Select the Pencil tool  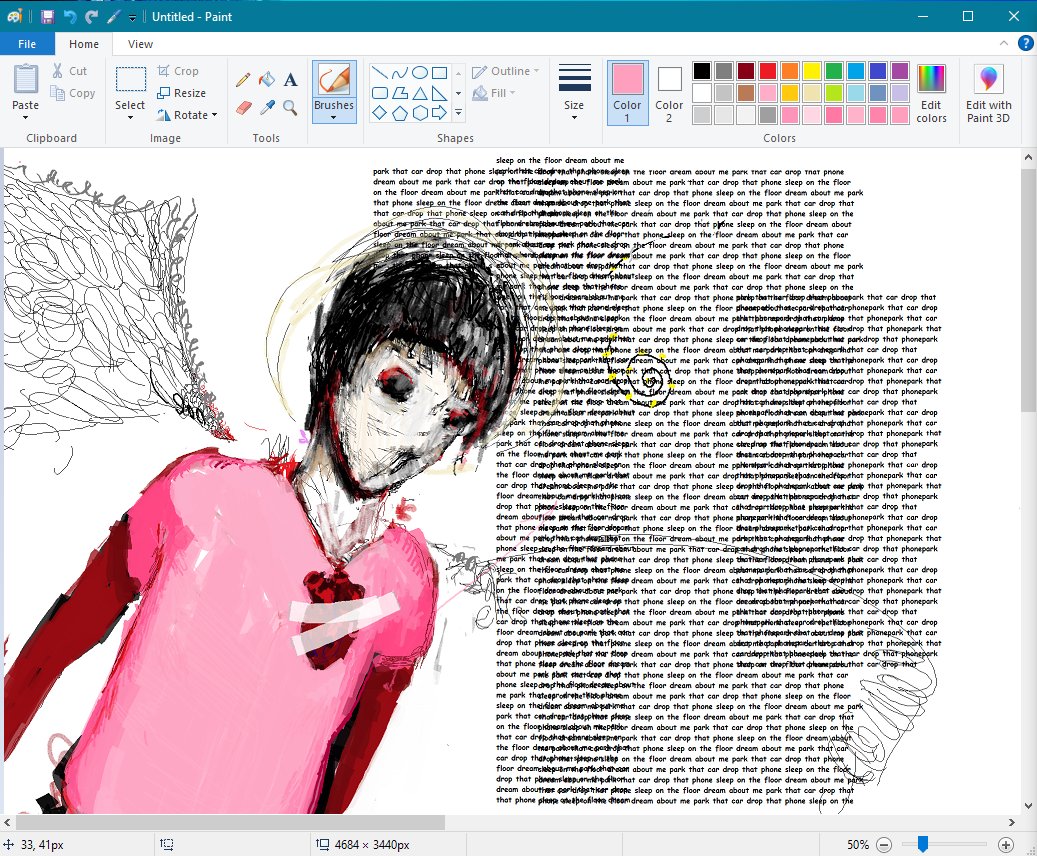click(243, 80)
